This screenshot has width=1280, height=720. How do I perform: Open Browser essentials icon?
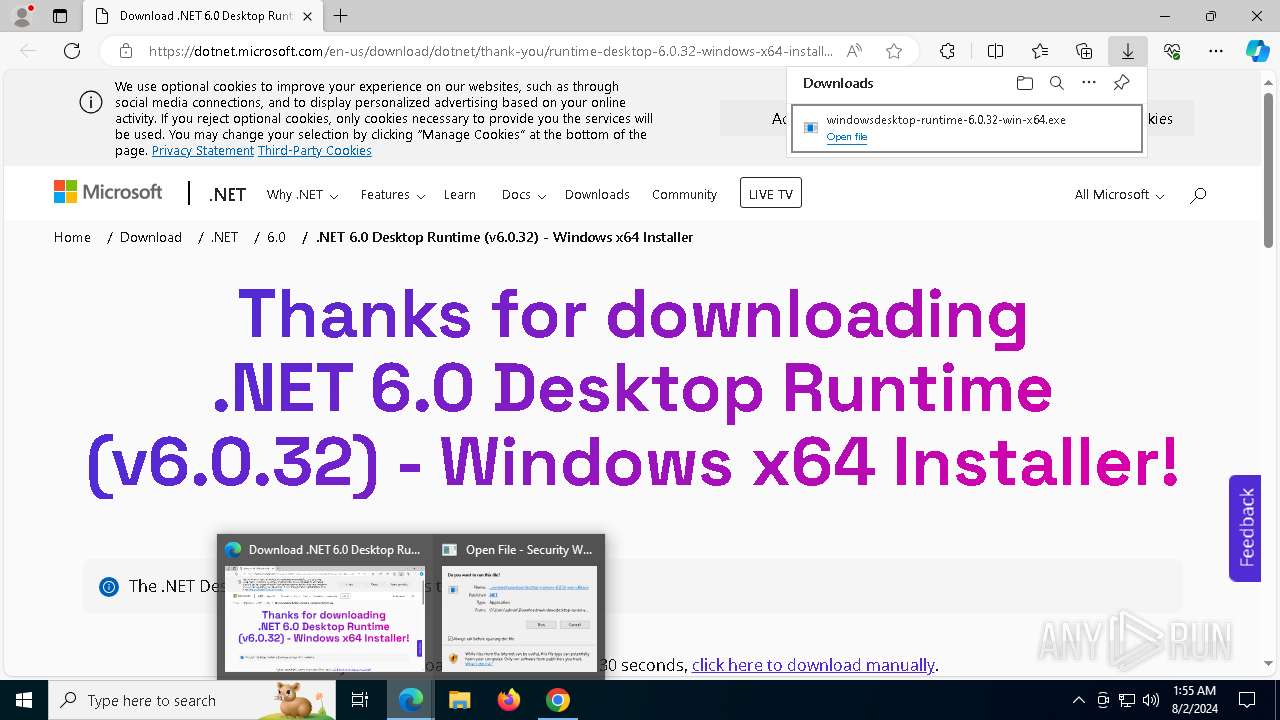1172,51
